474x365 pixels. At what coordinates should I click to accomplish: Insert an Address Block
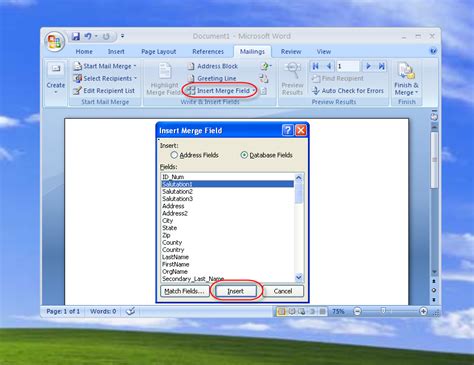(213, 66)
